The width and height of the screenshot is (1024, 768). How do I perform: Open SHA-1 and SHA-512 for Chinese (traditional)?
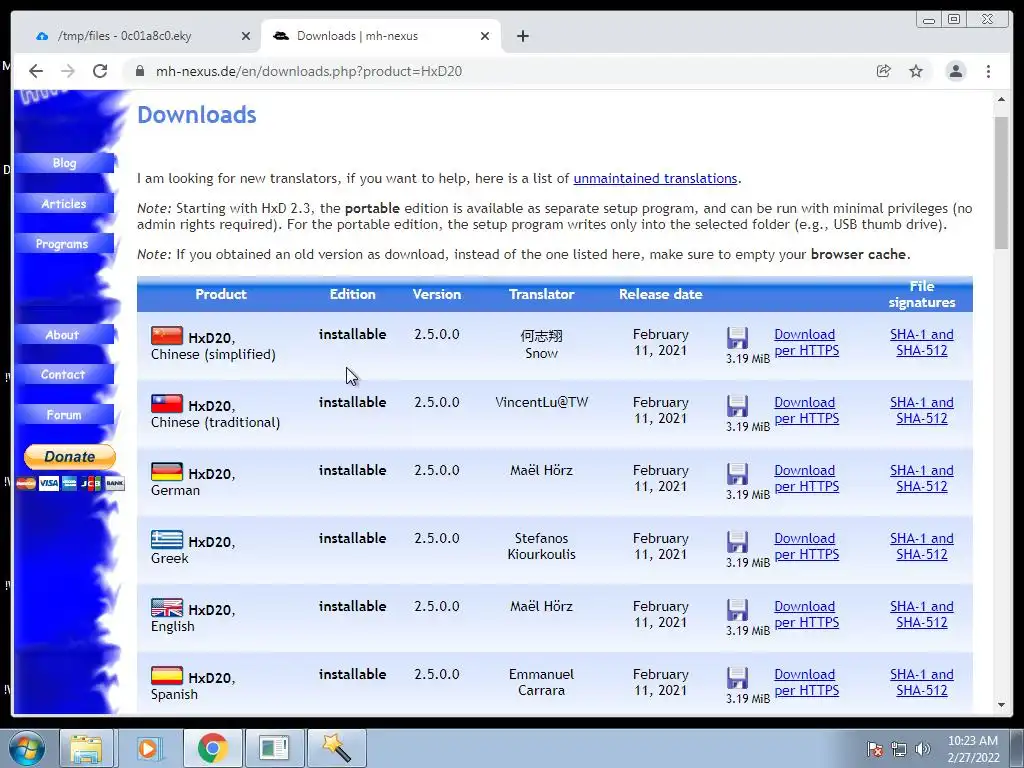921,410
